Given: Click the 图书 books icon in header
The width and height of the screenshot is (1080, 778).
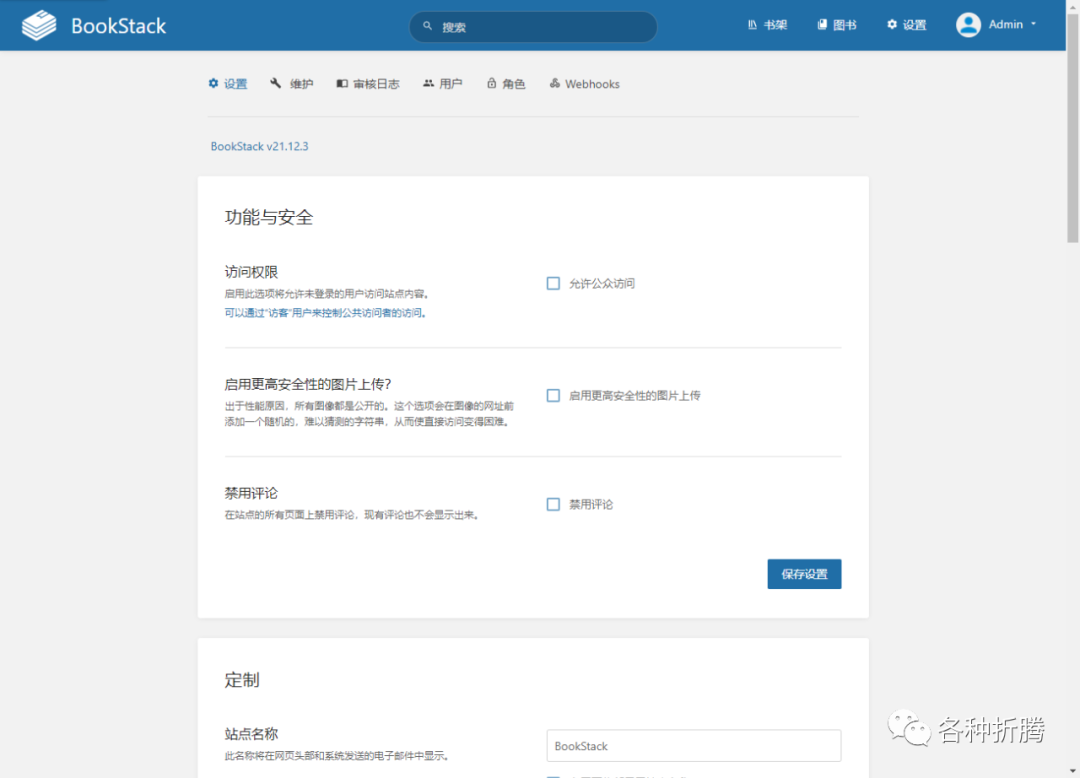Looking at the screenshot, I should click(822, 25).
